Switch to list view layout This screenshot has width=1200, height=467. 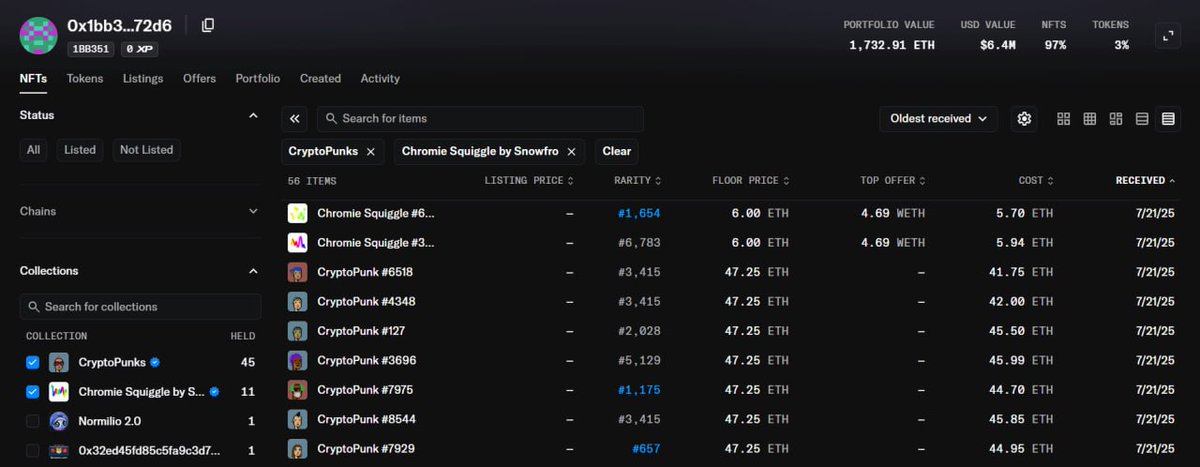point(1142,119)
